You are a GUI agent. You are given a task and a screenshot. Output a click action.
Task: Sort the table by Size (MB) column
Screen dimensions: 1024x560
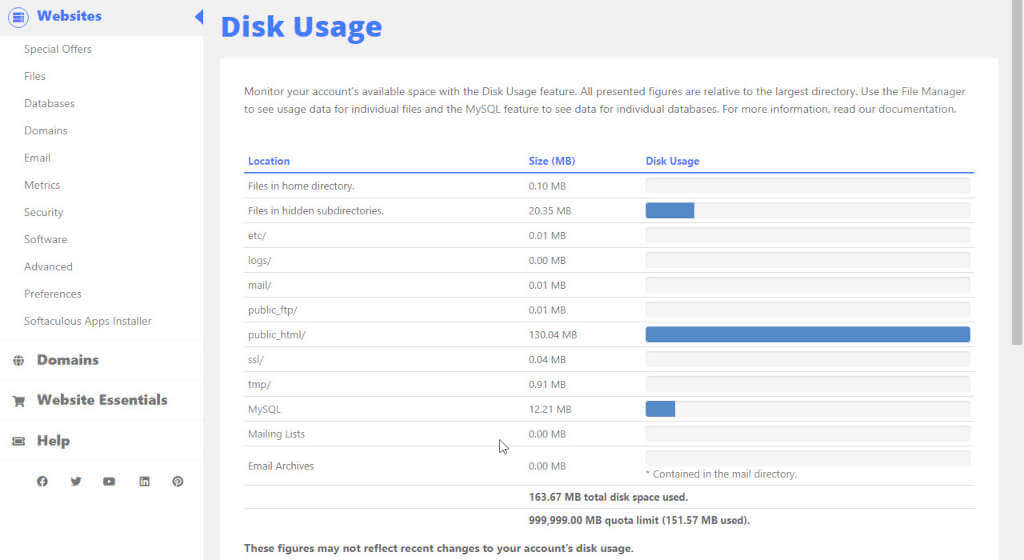(552, 161)
